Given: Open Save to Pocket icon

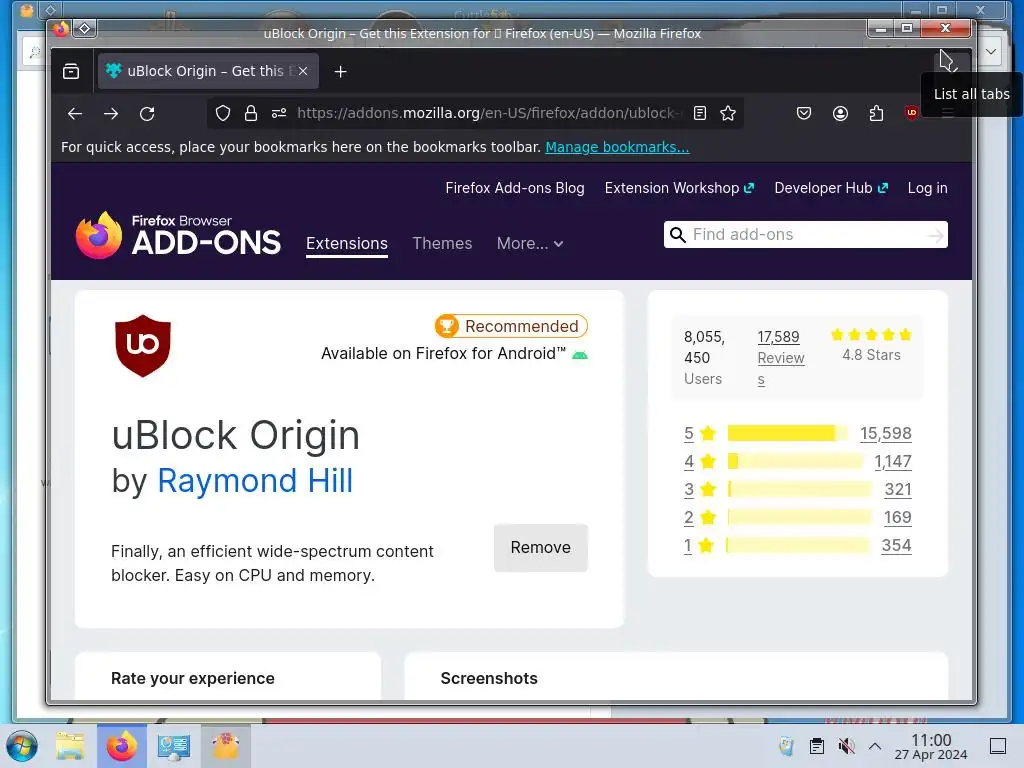Looking at the screenshot, I should click(804, 114).
